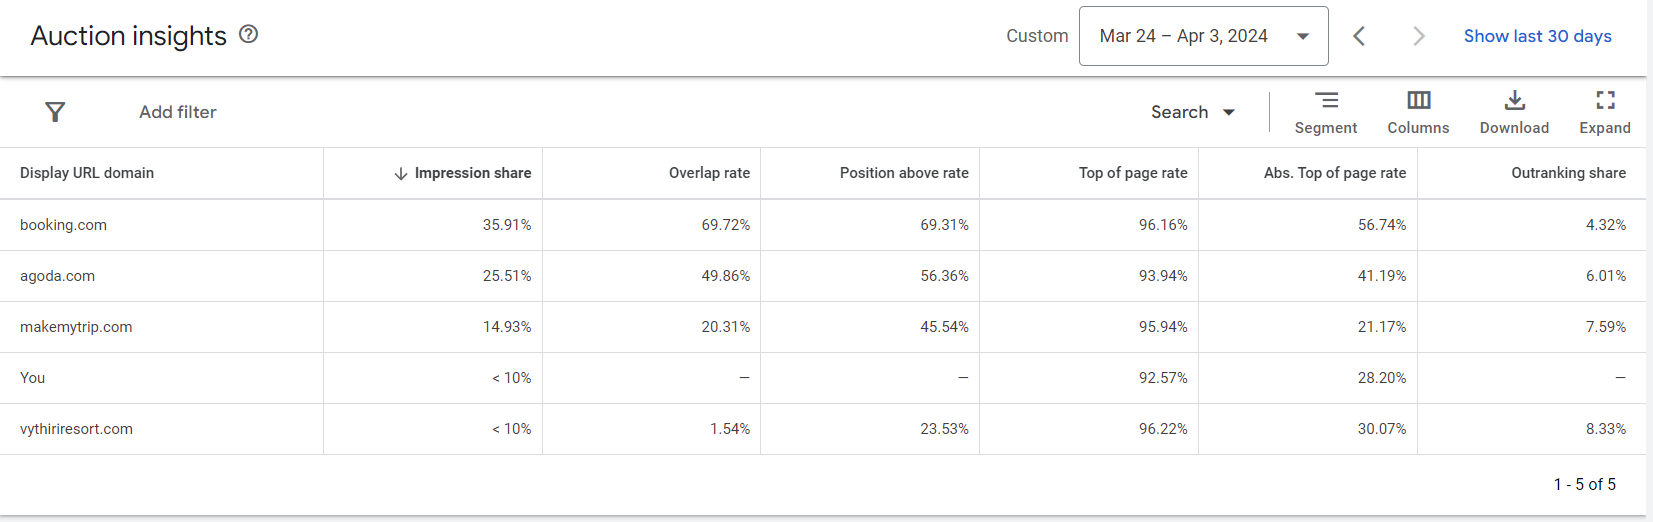Screen dimensions: 1653x522
Task: Click Add filter
Action: click(178, 112)
